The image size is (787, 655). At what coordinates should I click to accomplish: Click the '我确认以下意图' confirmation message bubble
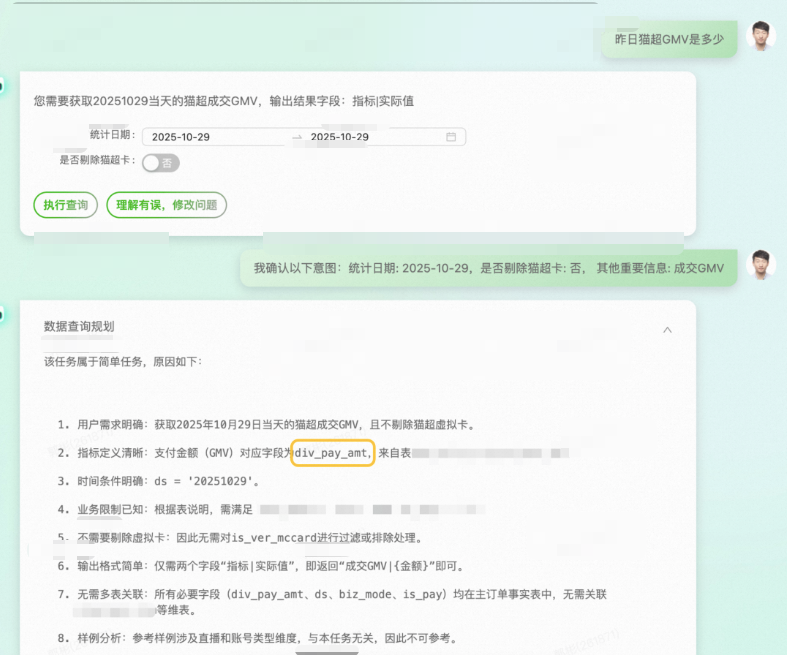point(488,268)
